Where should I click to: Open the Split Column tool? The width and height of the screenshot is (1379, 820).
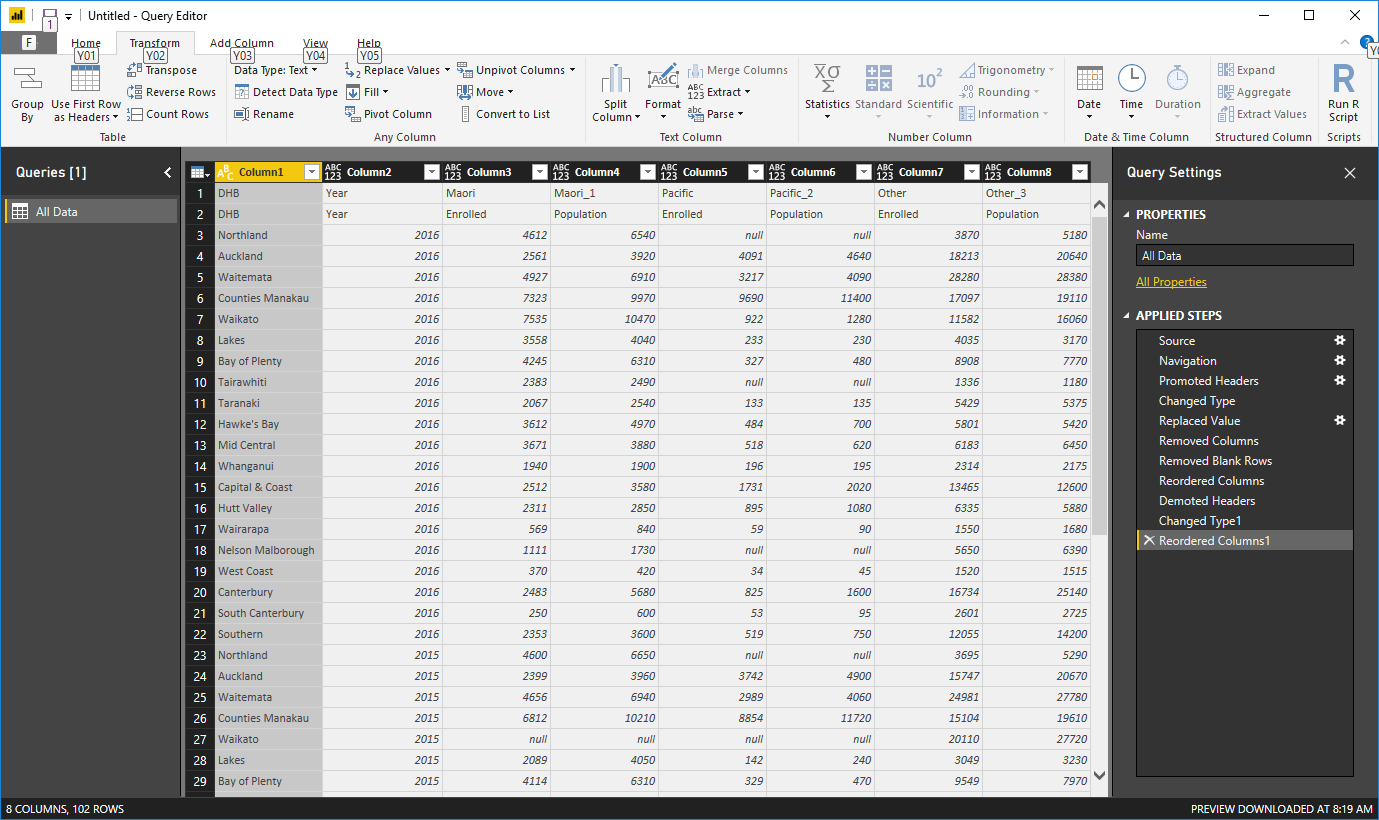tap(616, 94)
